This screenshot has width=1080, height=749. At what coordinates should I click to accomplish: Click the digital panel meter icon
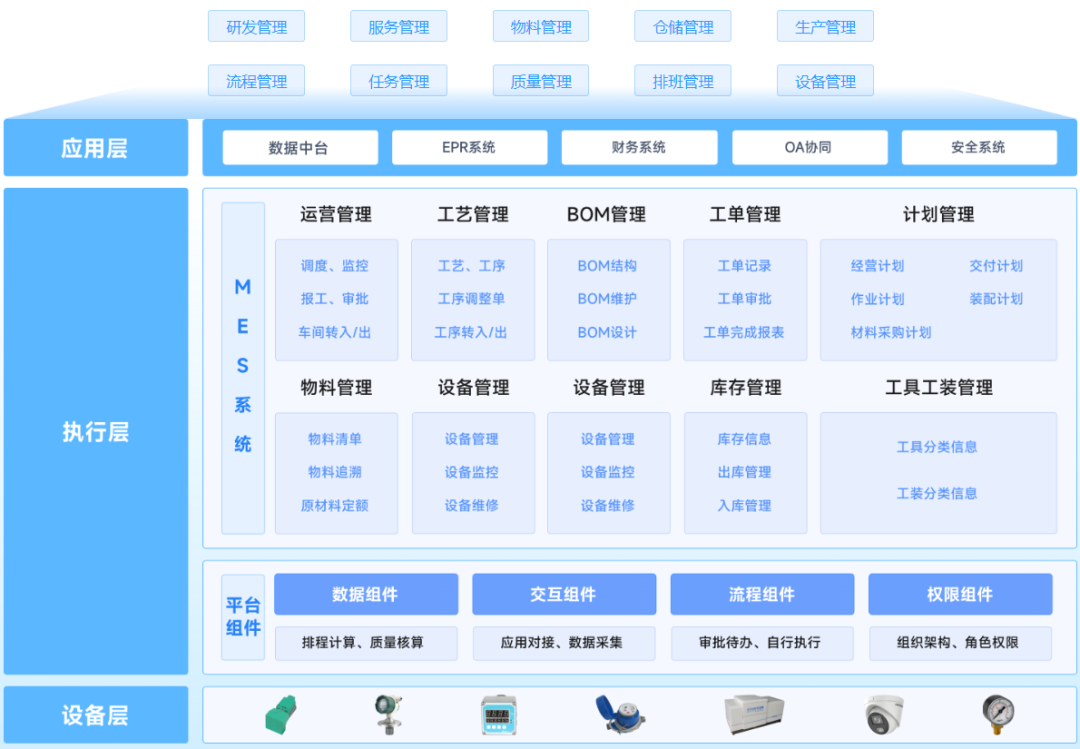(498, 716)
